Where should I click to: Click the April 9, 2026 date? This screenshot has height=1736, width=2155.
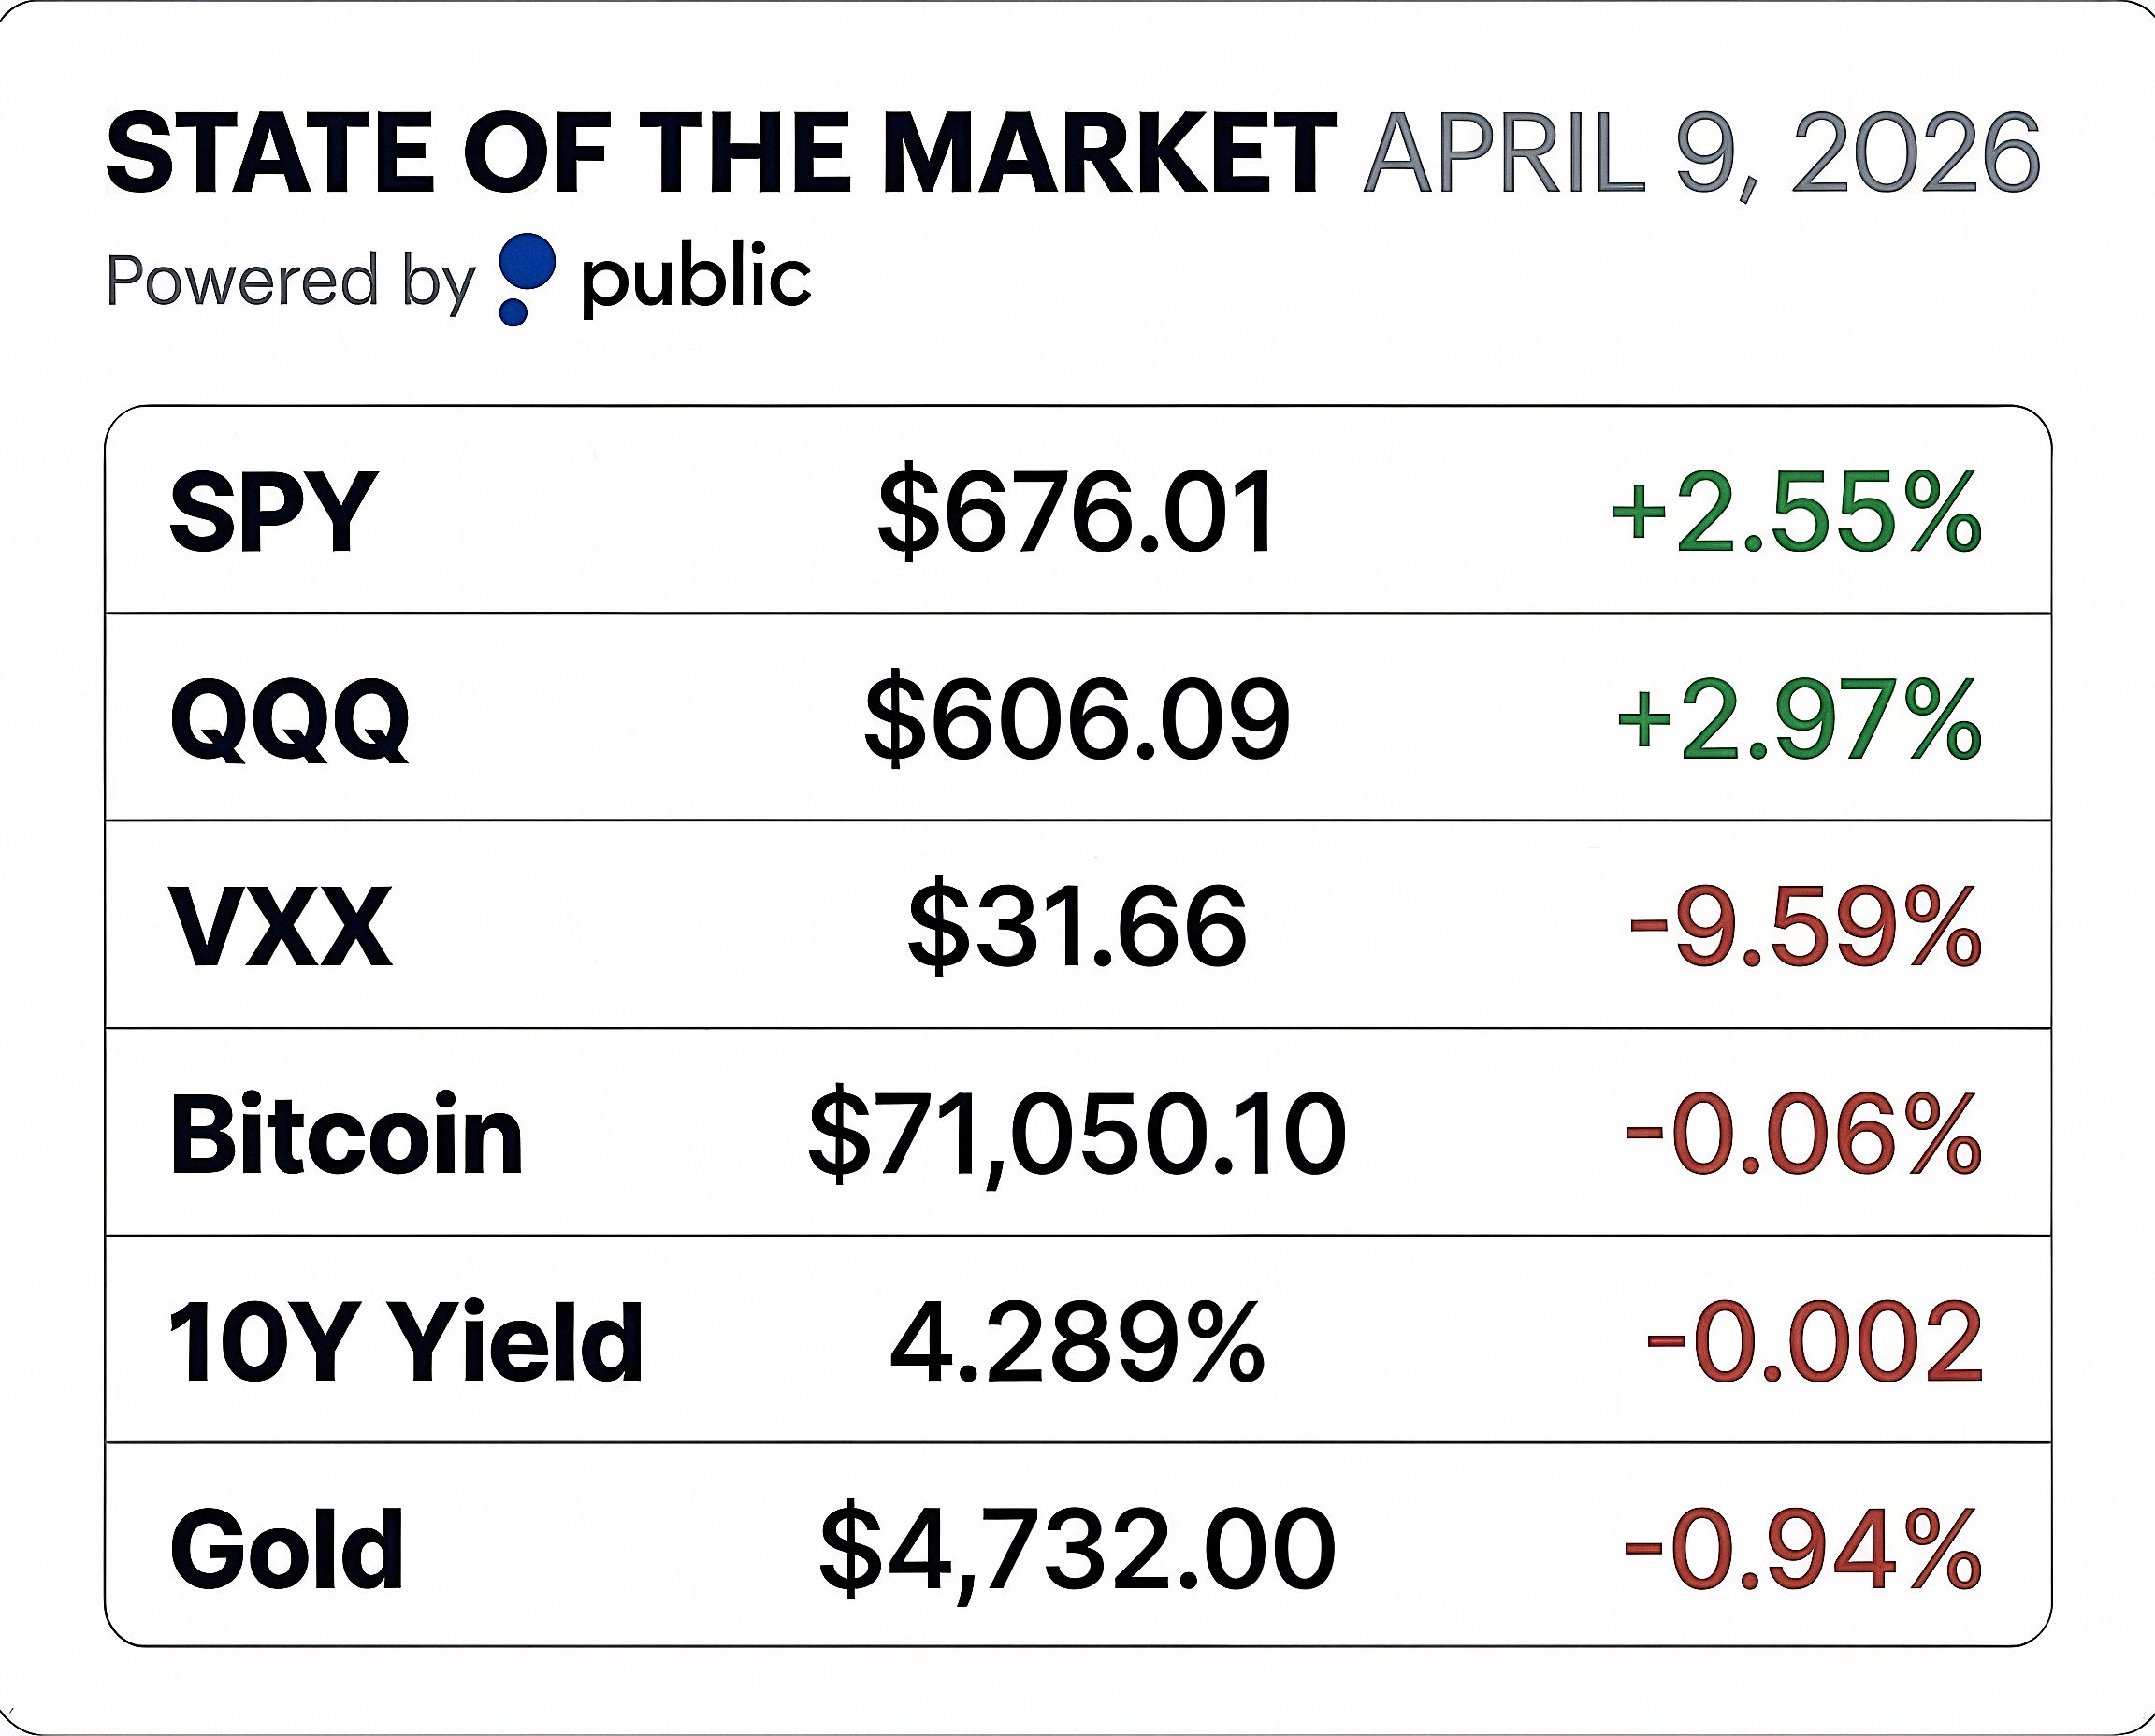pyautogui.click(x=1700, y=155)
